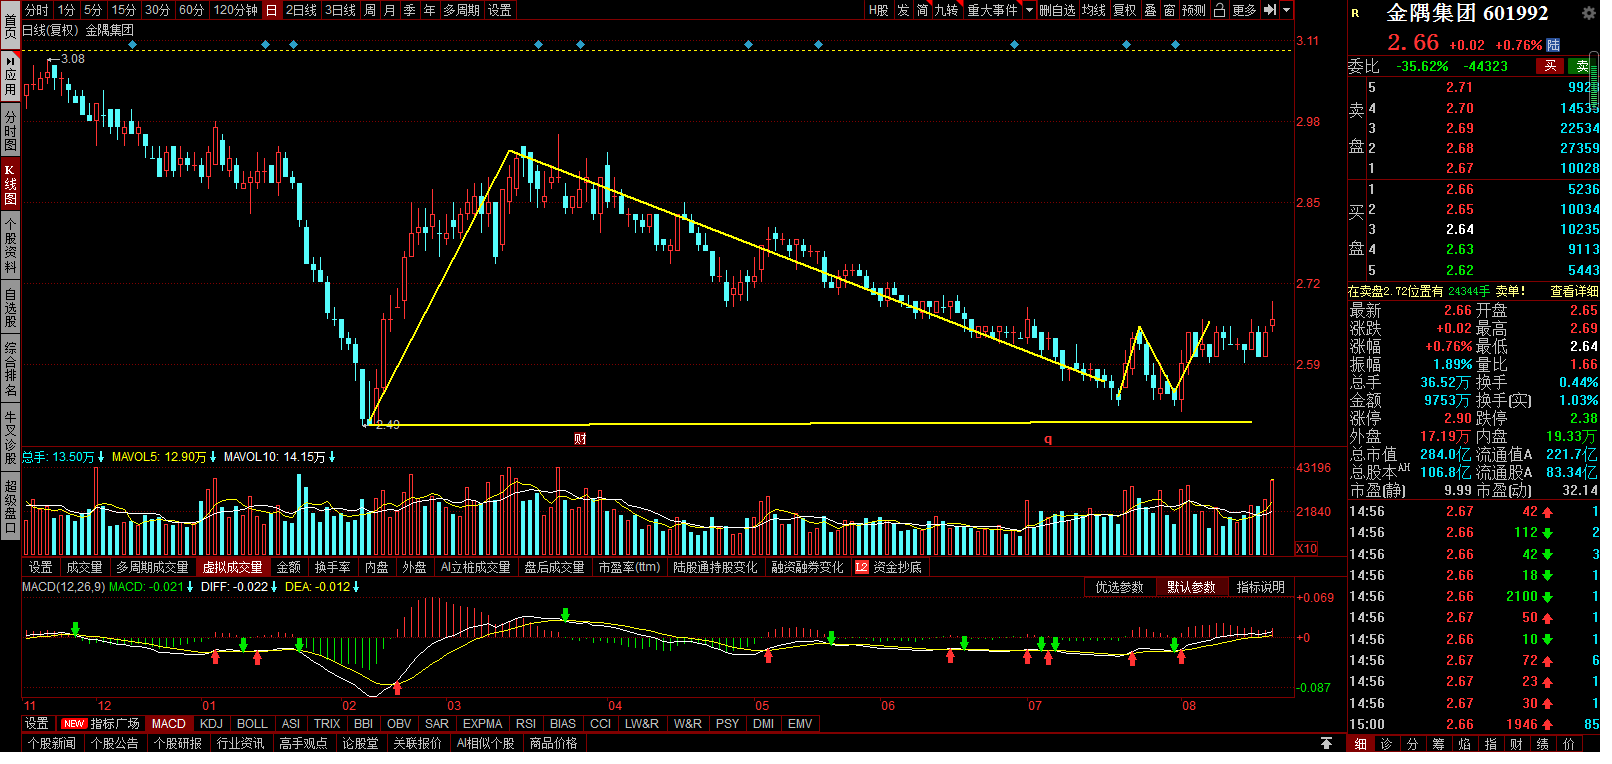The image size is (1612, 764).
Task: Click the 发 toolbar icon
Action: click(x=903, y=10)
